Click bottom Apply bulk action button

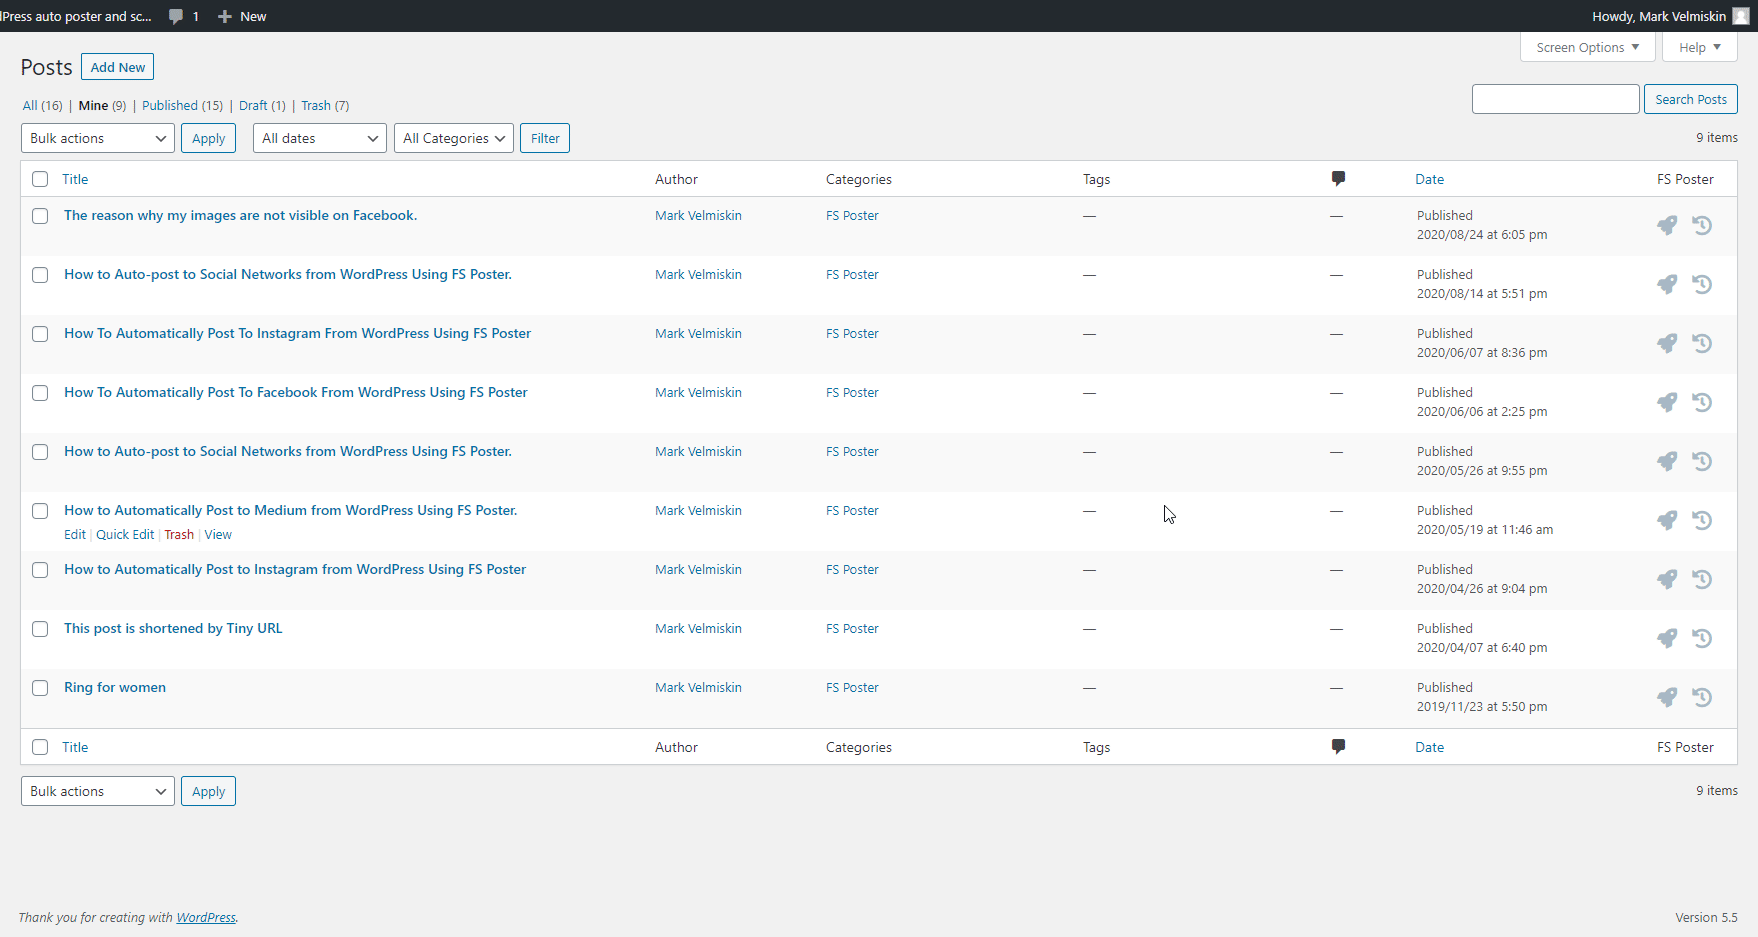[208, 791]
